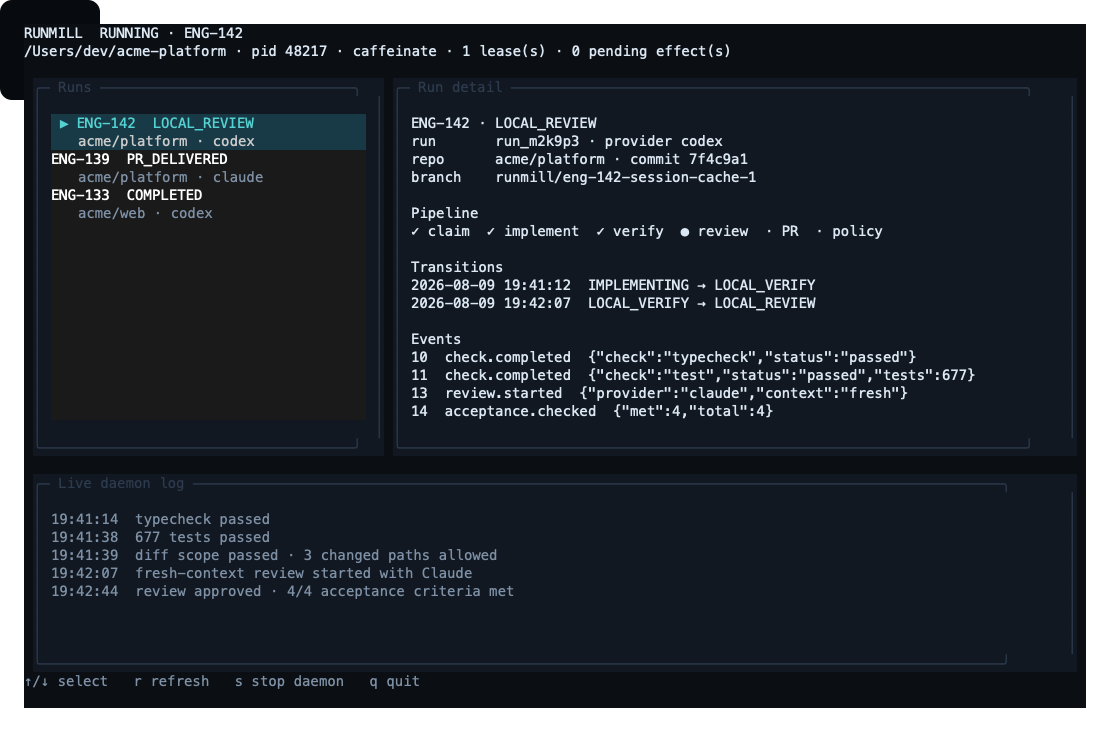Click the 'q quit' shortcut

394,681
